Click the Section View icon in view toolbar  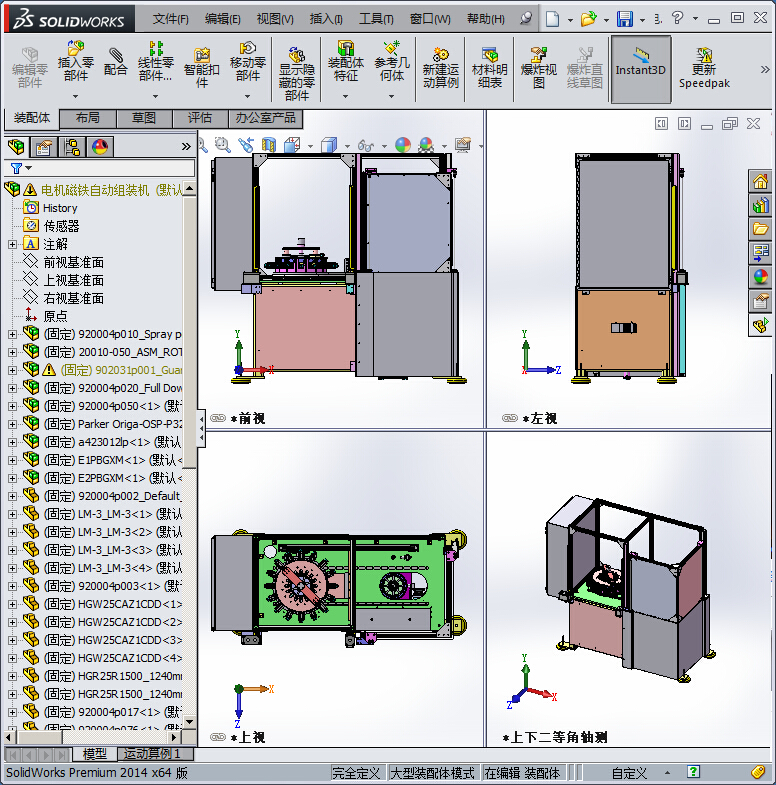[x=269, y=145]
